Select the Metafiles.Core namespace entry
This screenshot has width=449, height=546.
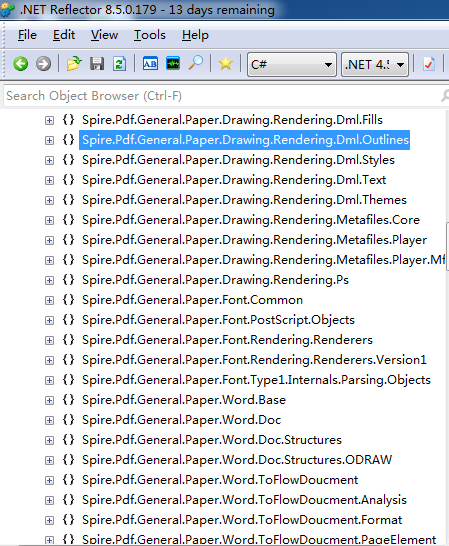coord(251,220)
